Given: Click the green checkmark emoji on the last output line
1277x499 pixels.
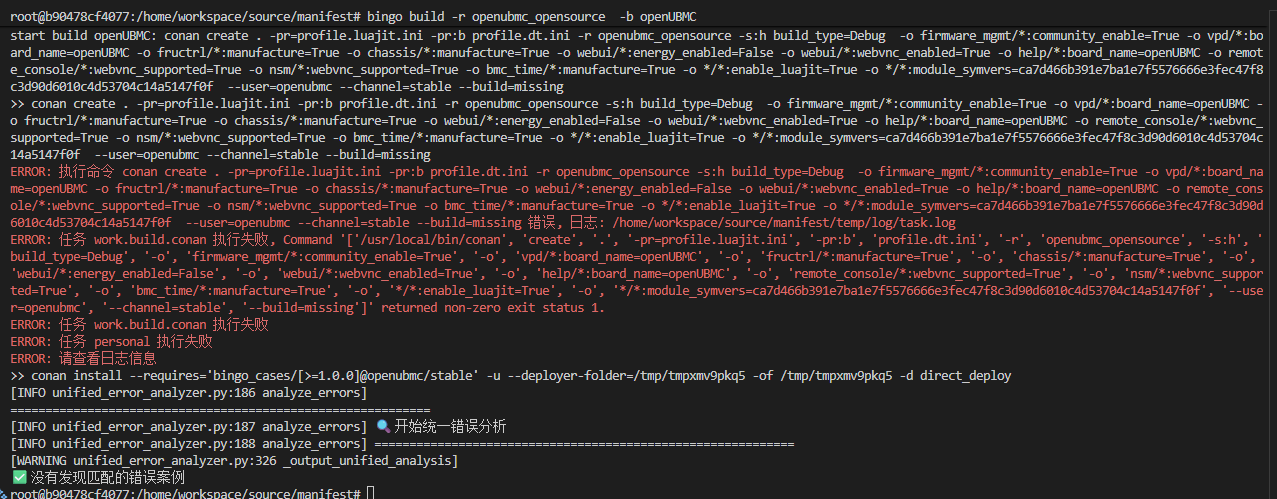Looking at the screenshot, I should click(19, 478).
